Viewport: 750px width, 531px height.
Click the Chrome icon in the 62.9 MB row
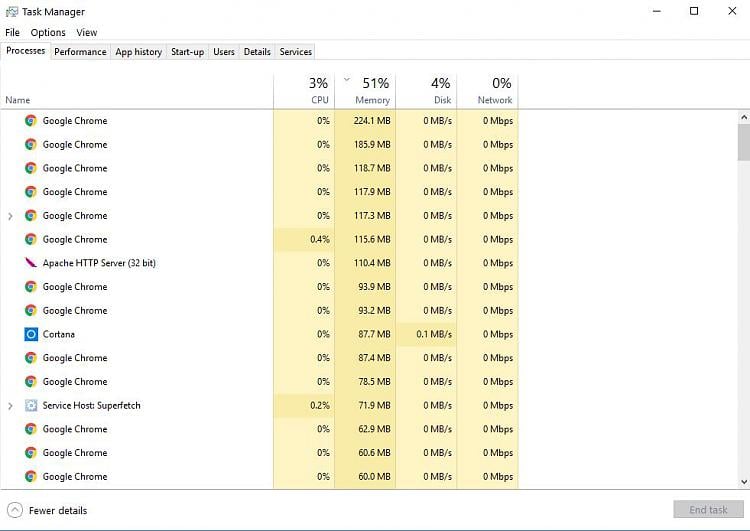click(31, 429)
